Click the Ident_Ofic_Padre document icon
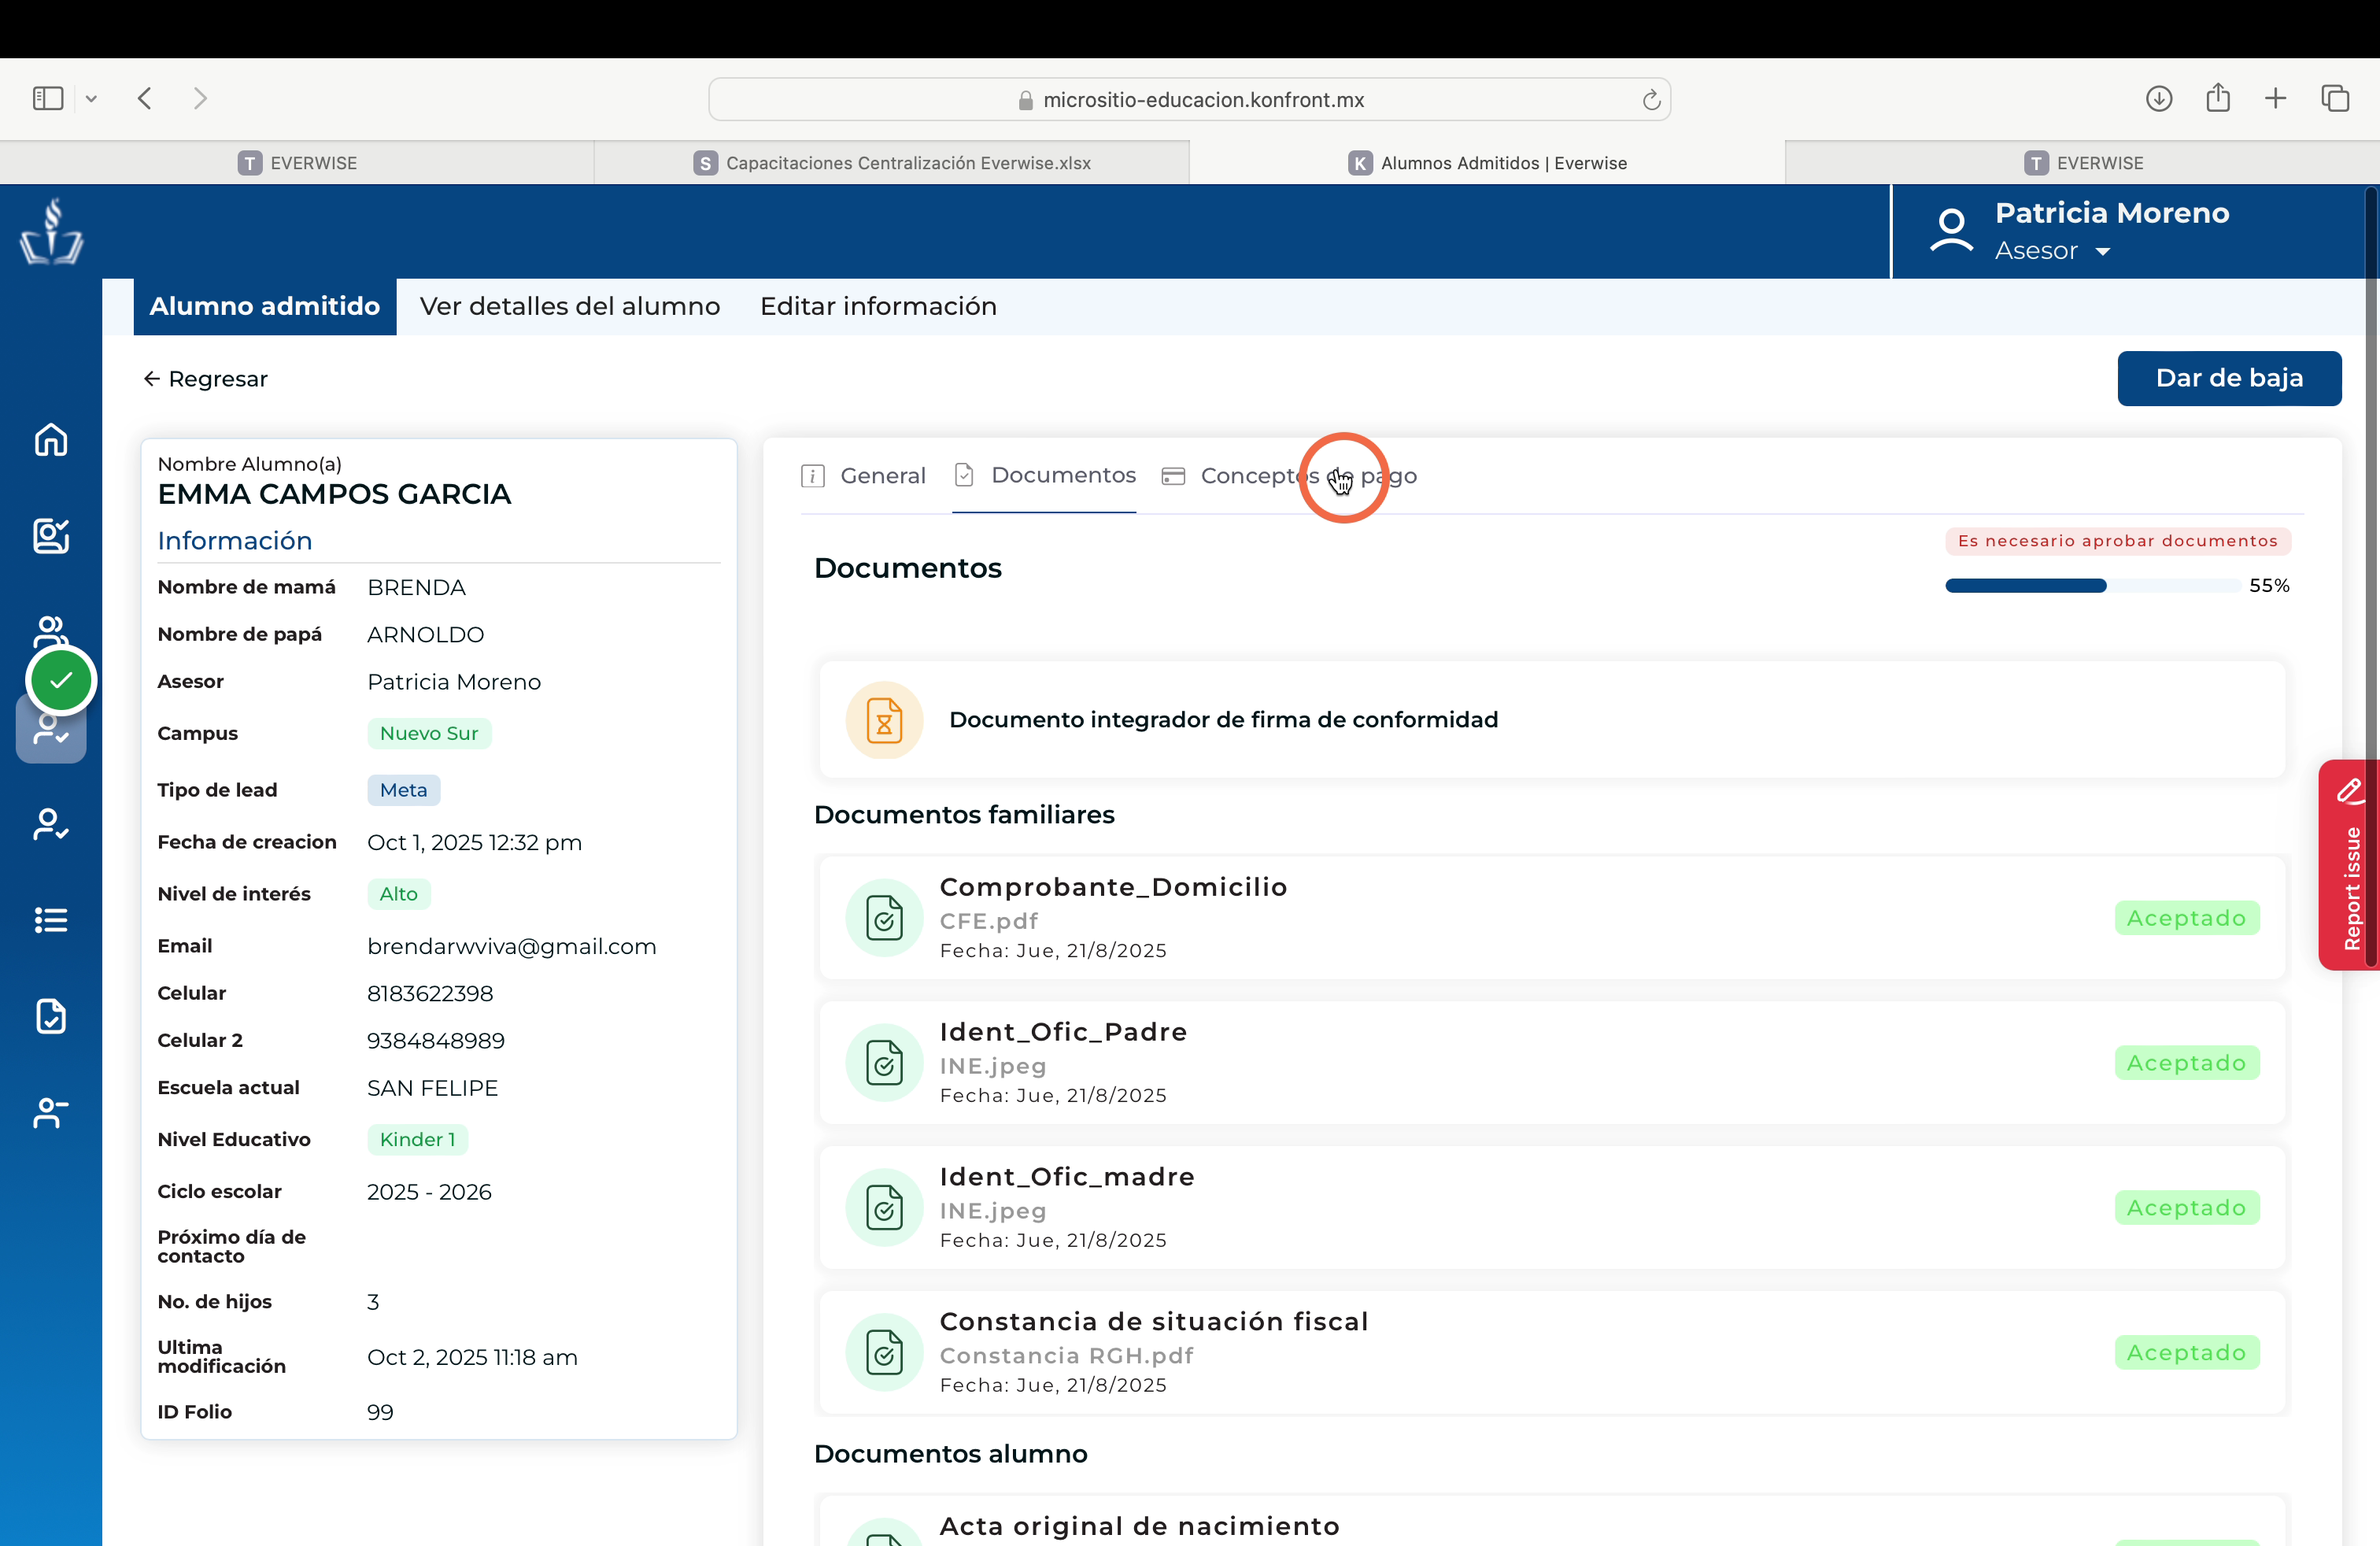The image size is (2380, 1546). click(884, 1062)
